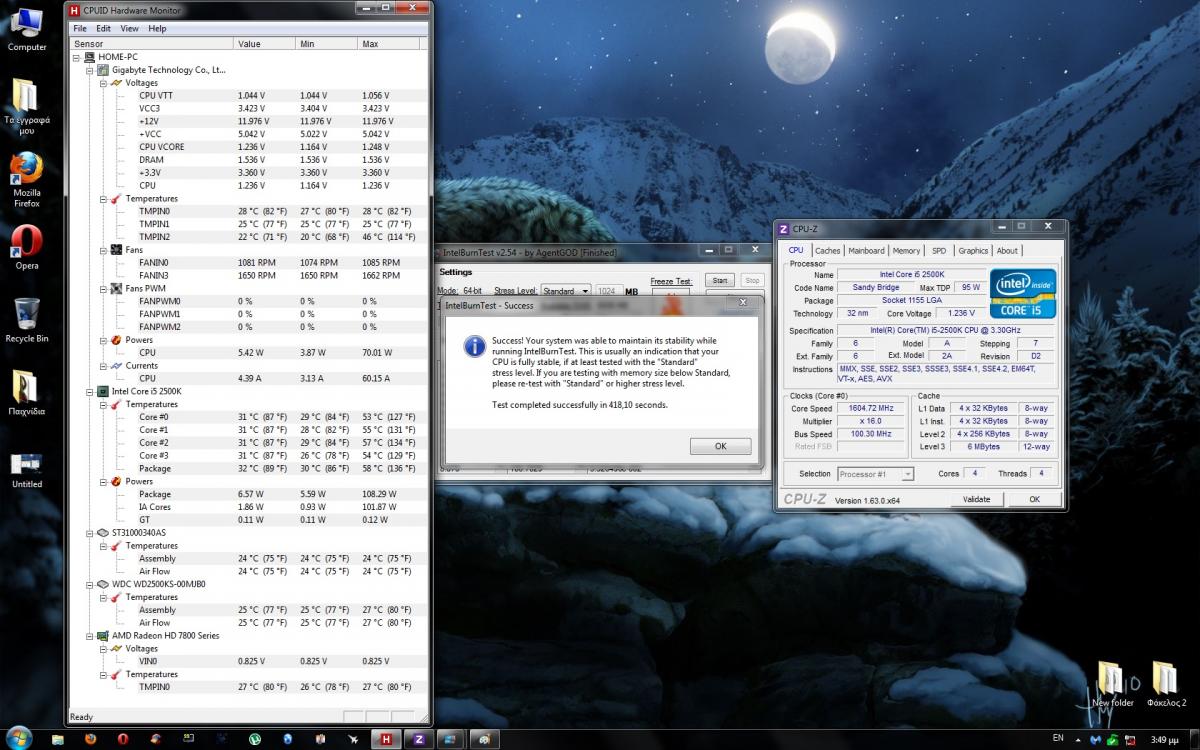Switch to HWMonitor via its taskbar button

point(384,739)
